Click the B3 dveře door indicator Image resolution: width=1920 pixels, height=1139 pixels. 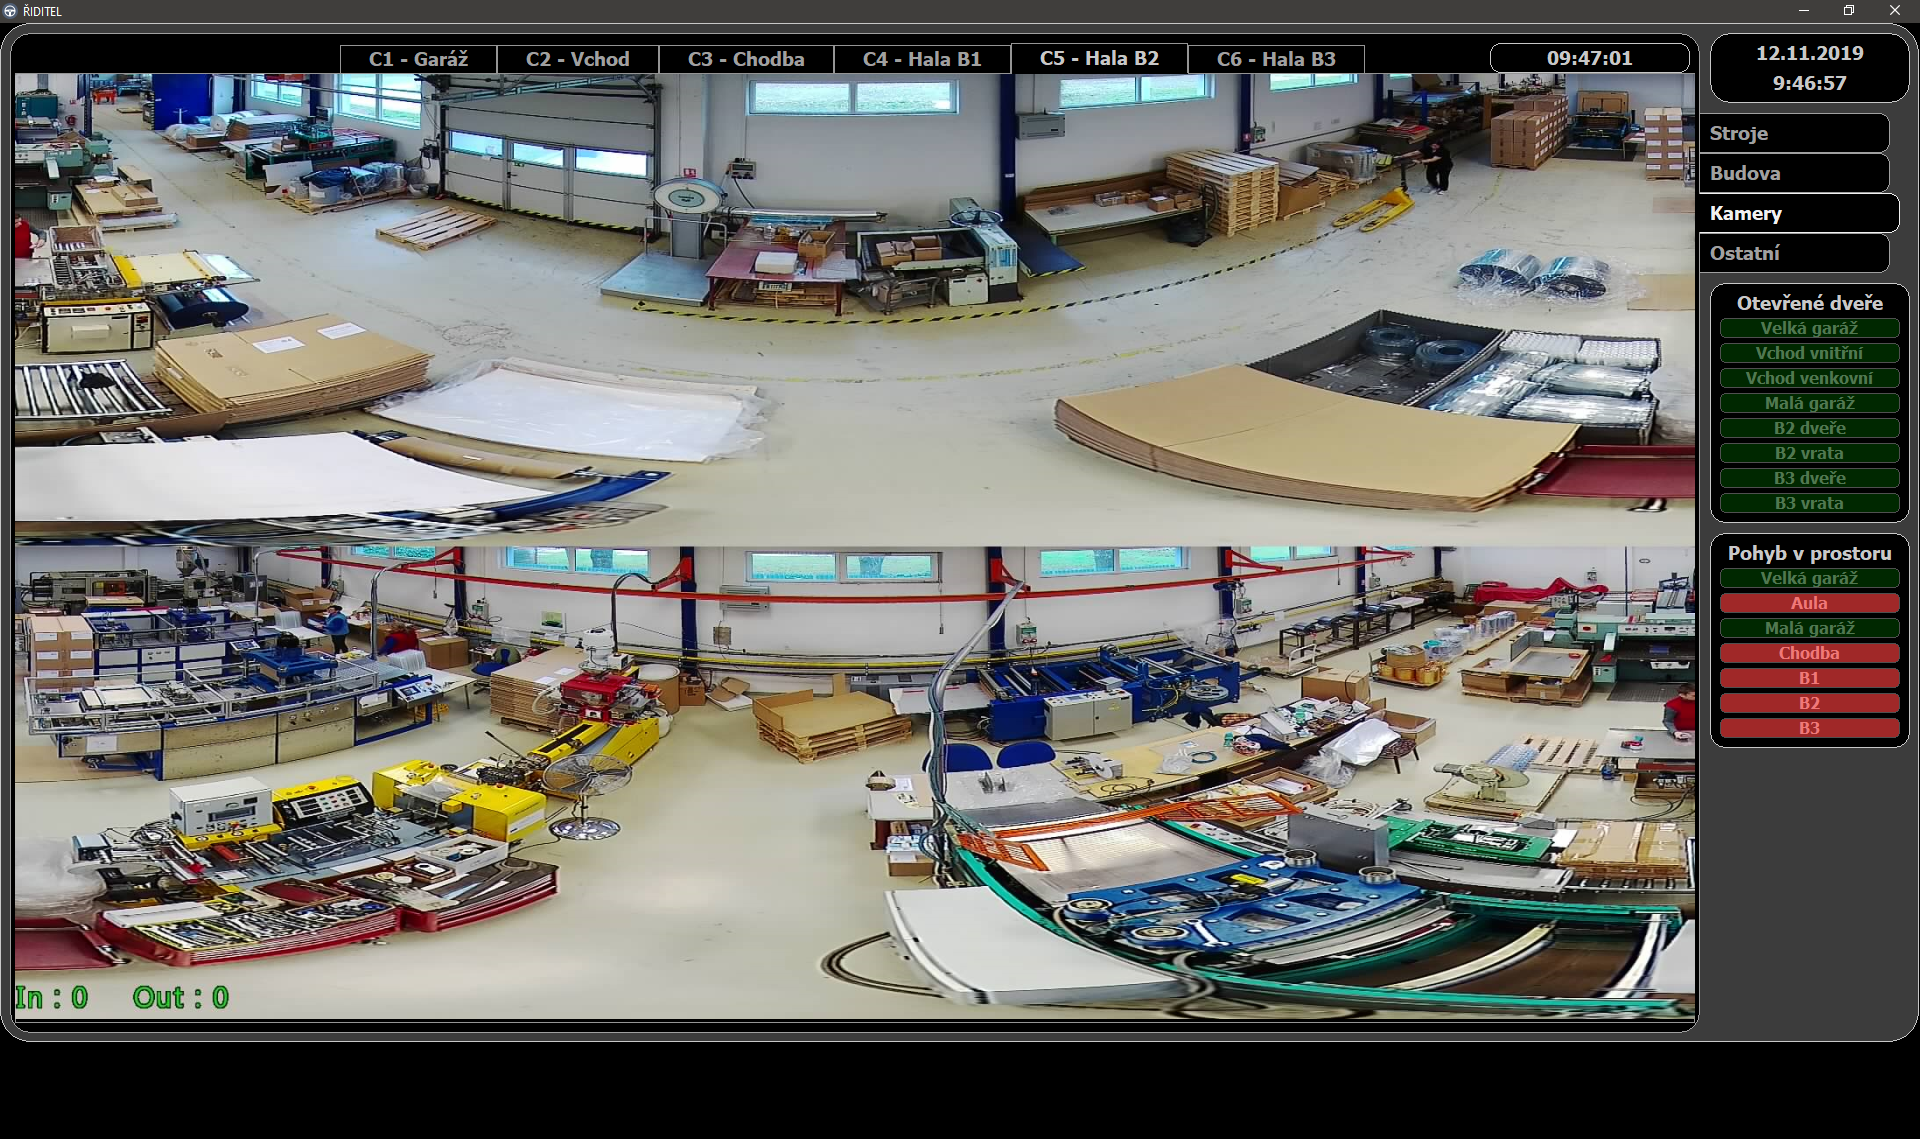(1808, 478)
